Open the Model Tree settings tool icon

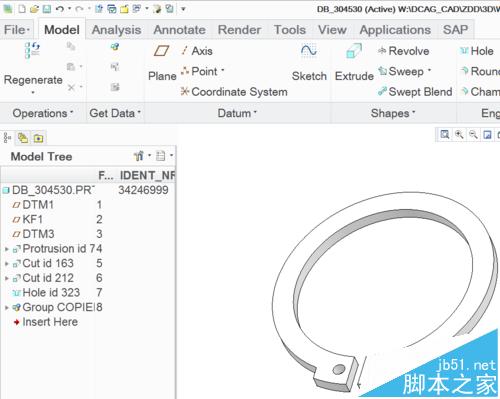138,156
